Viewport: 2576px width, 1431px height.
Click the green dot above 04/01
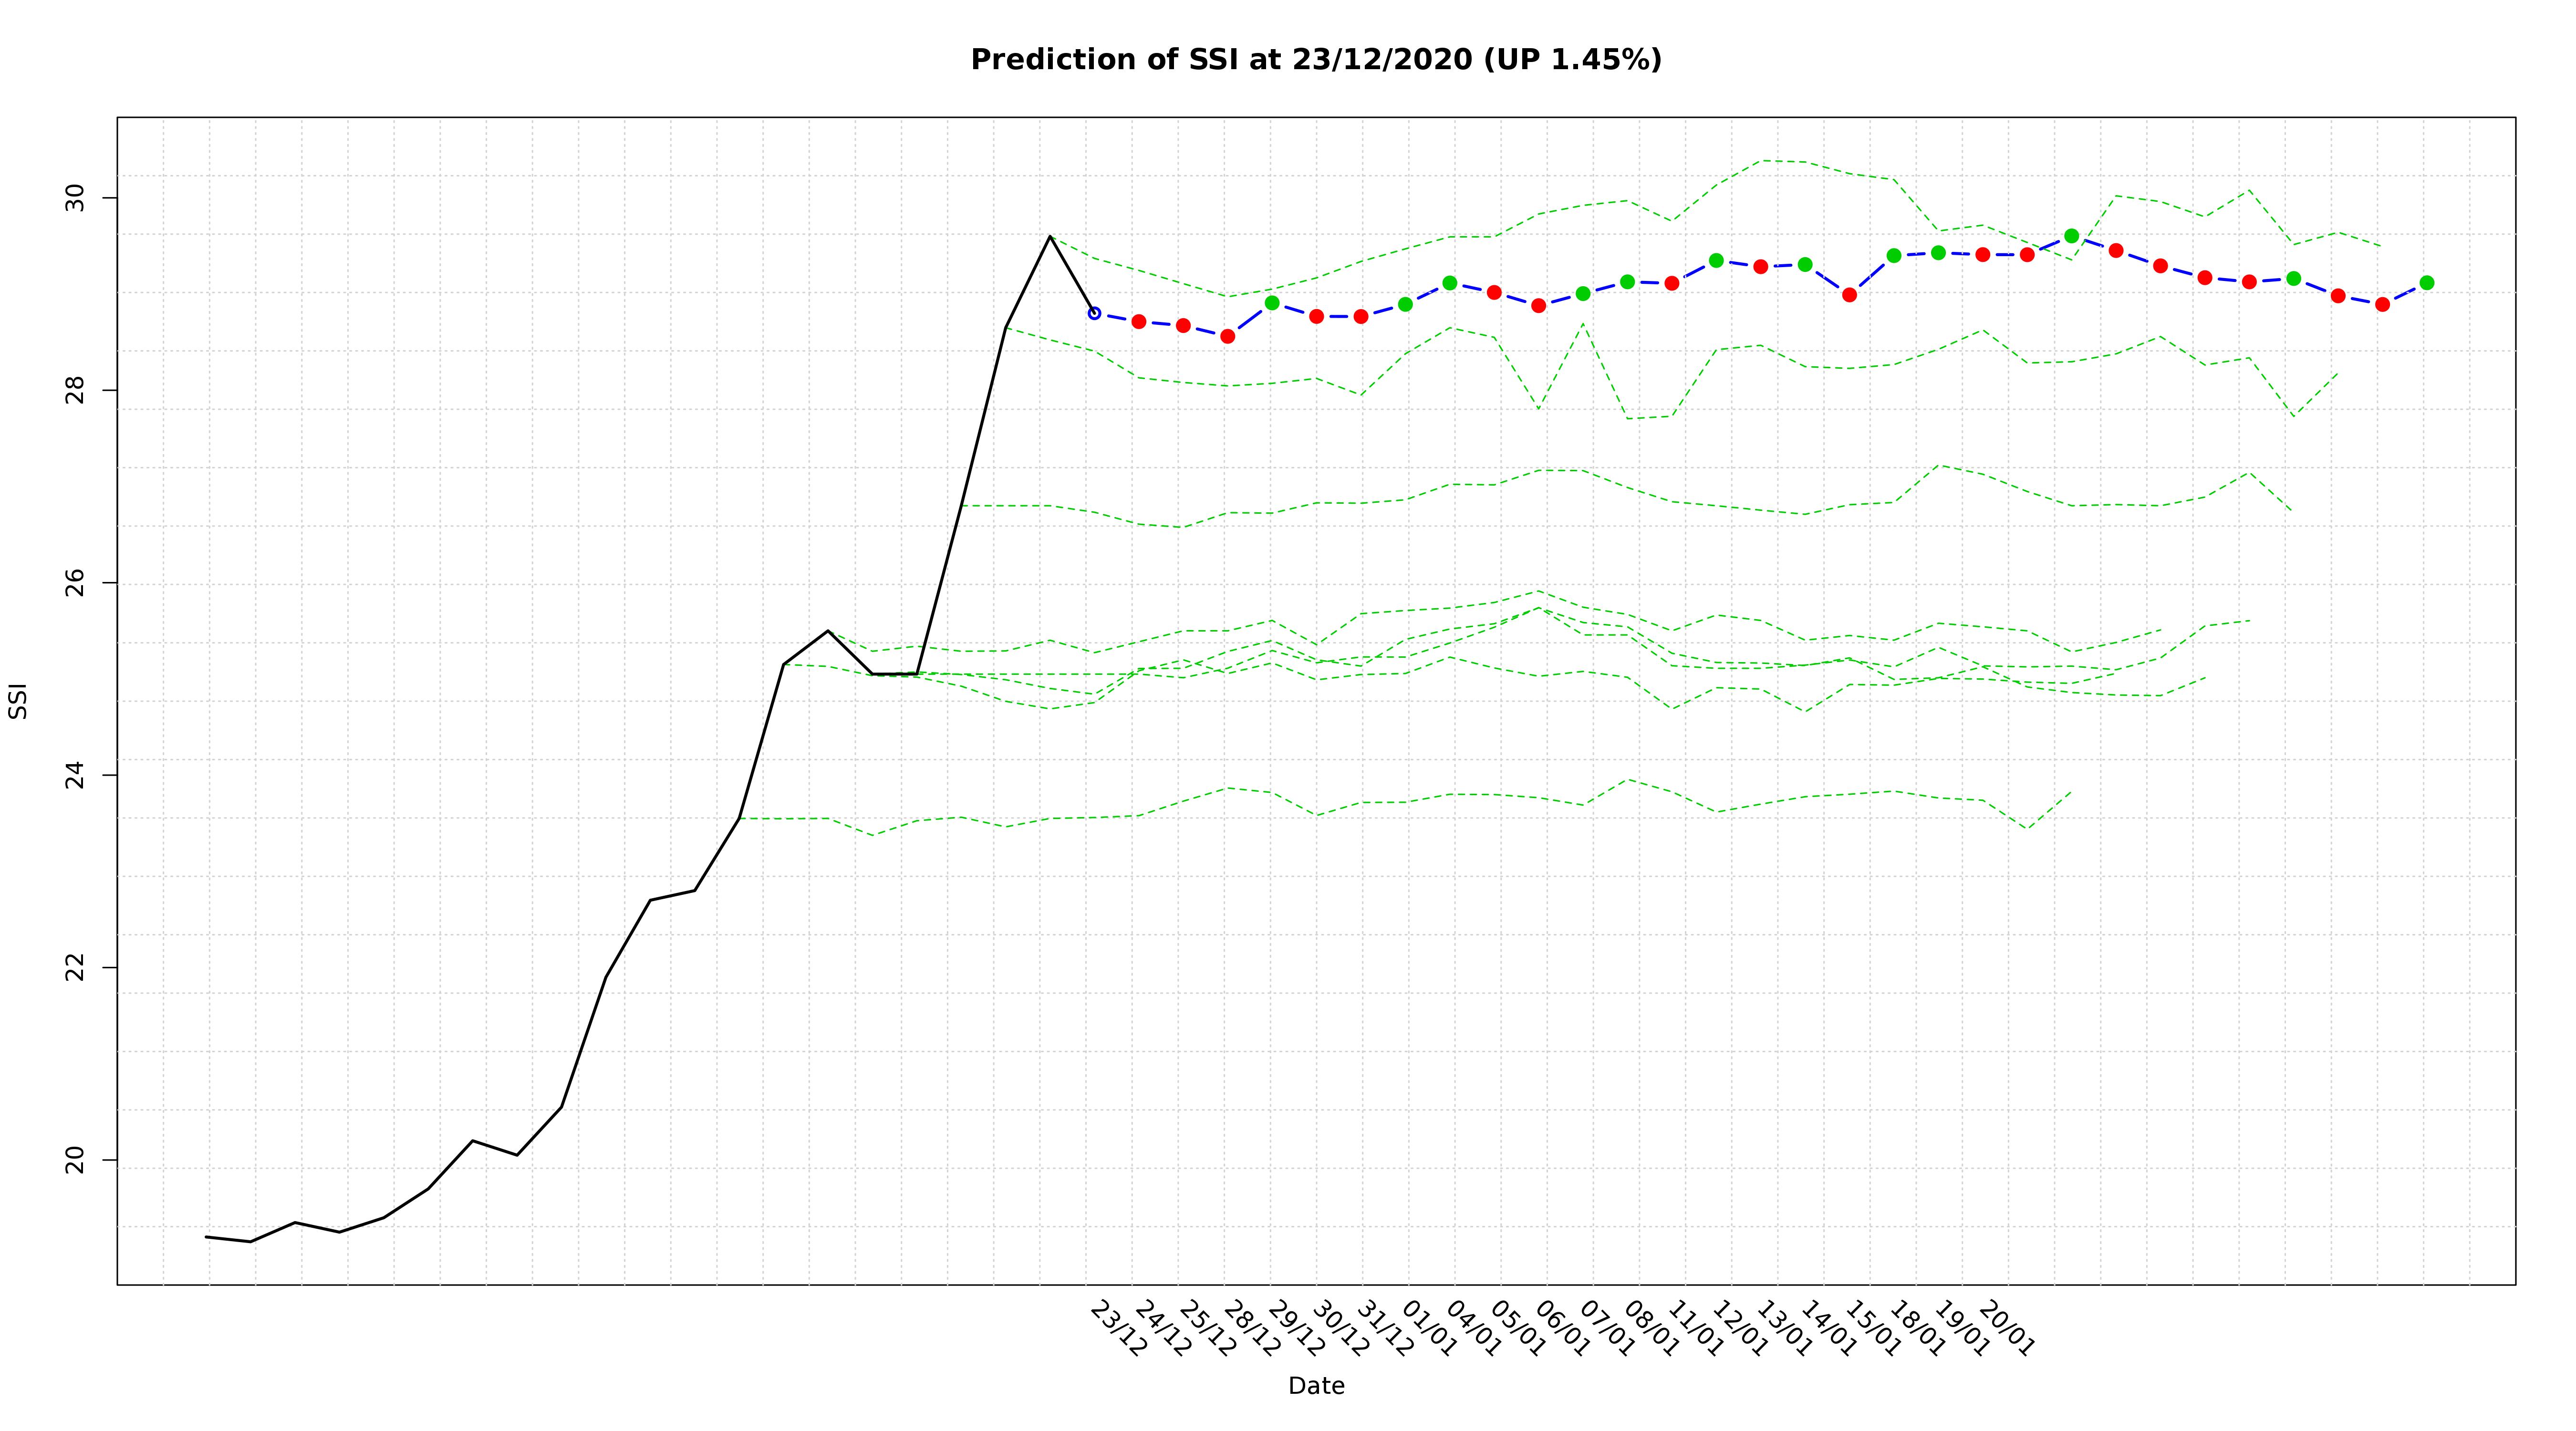(x=1449, y=283)
